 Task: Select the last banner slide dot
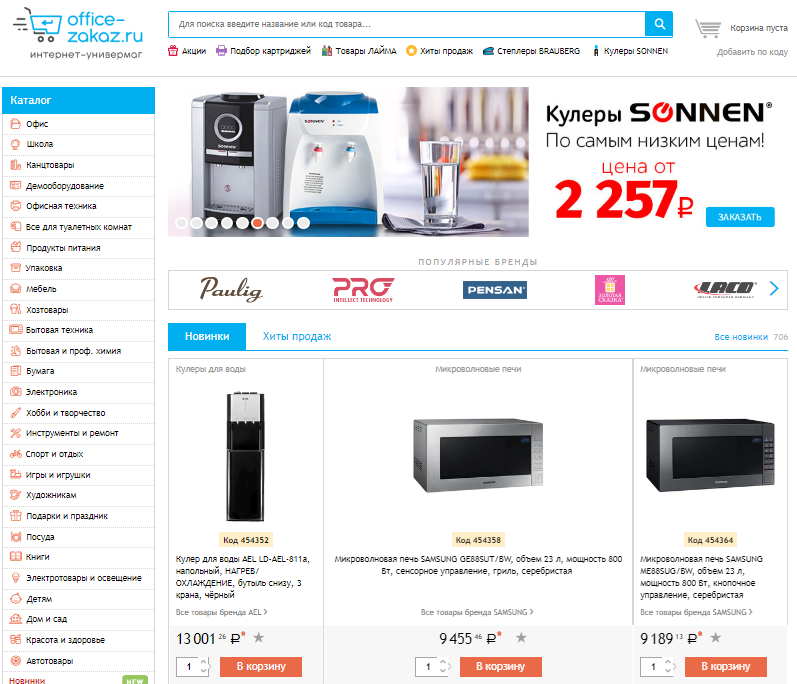pyautogui.click(x=303, y=223)
